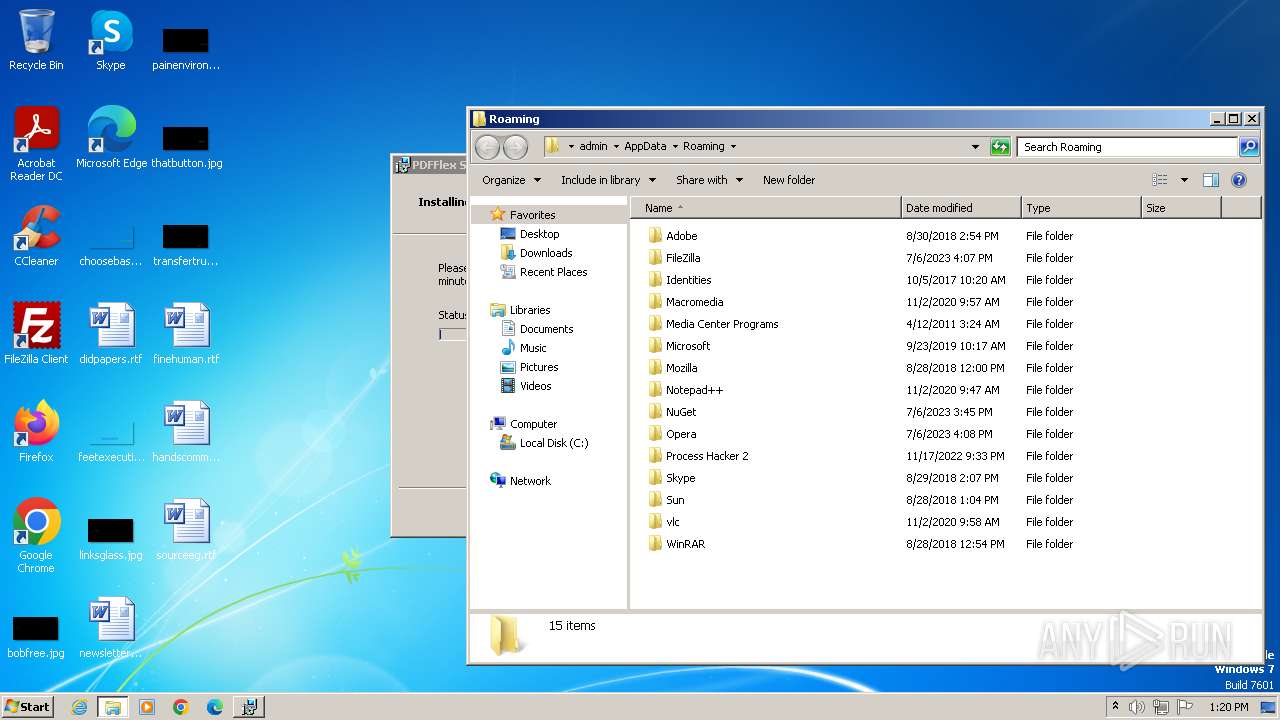Click the installer taskbar button
The height and width of the screenshot is (720, 1280).
click(x=249, y=707)
